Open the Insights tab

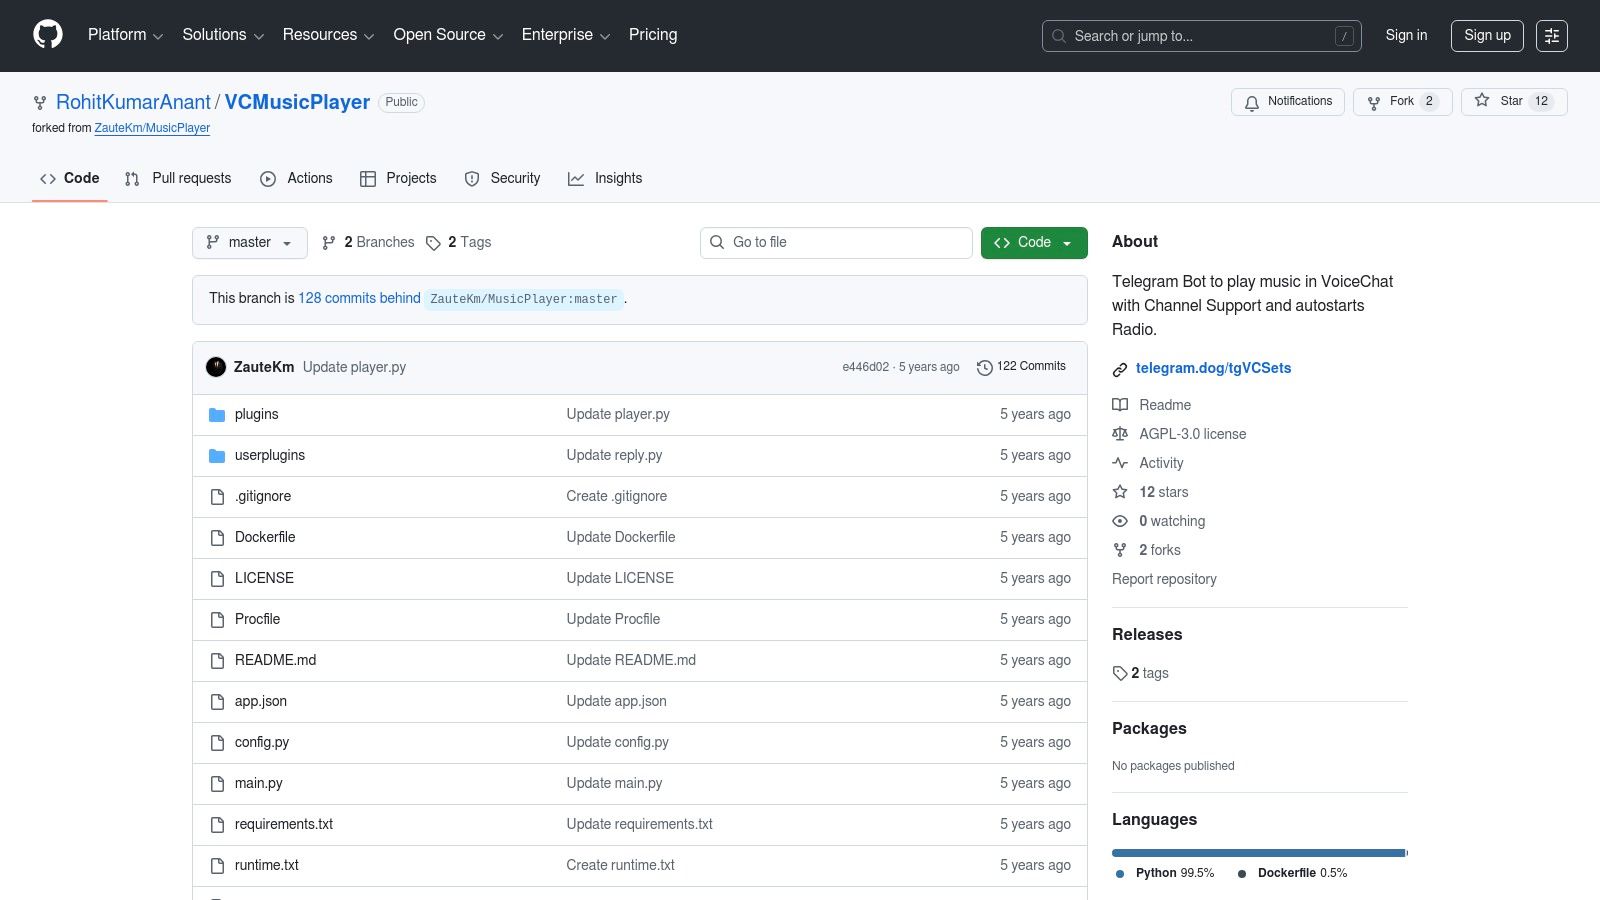point(605,178)
